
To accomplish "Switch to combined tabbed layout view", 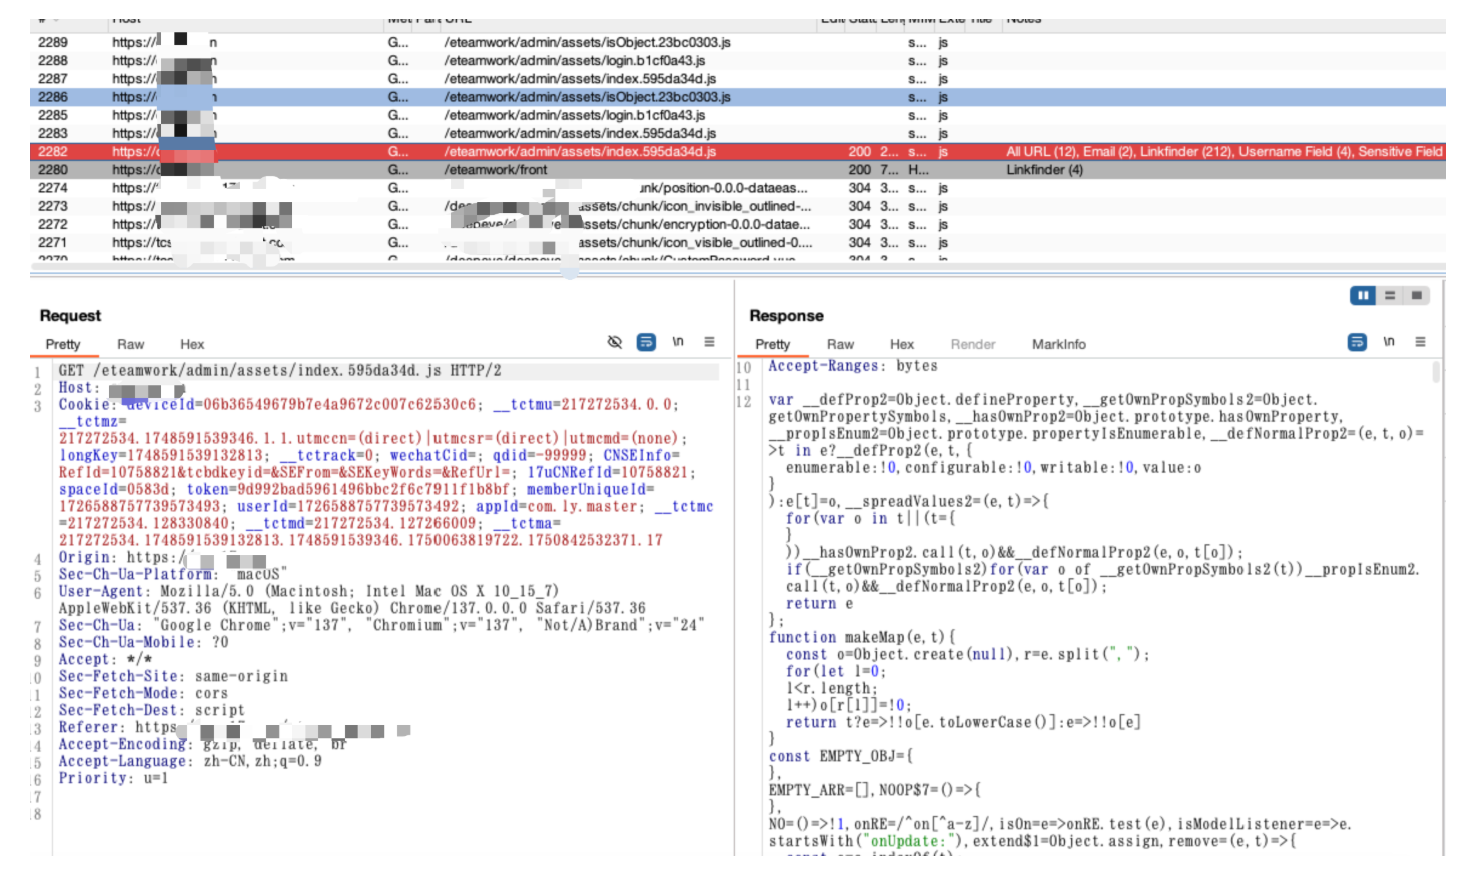I will coord(1416,295).
